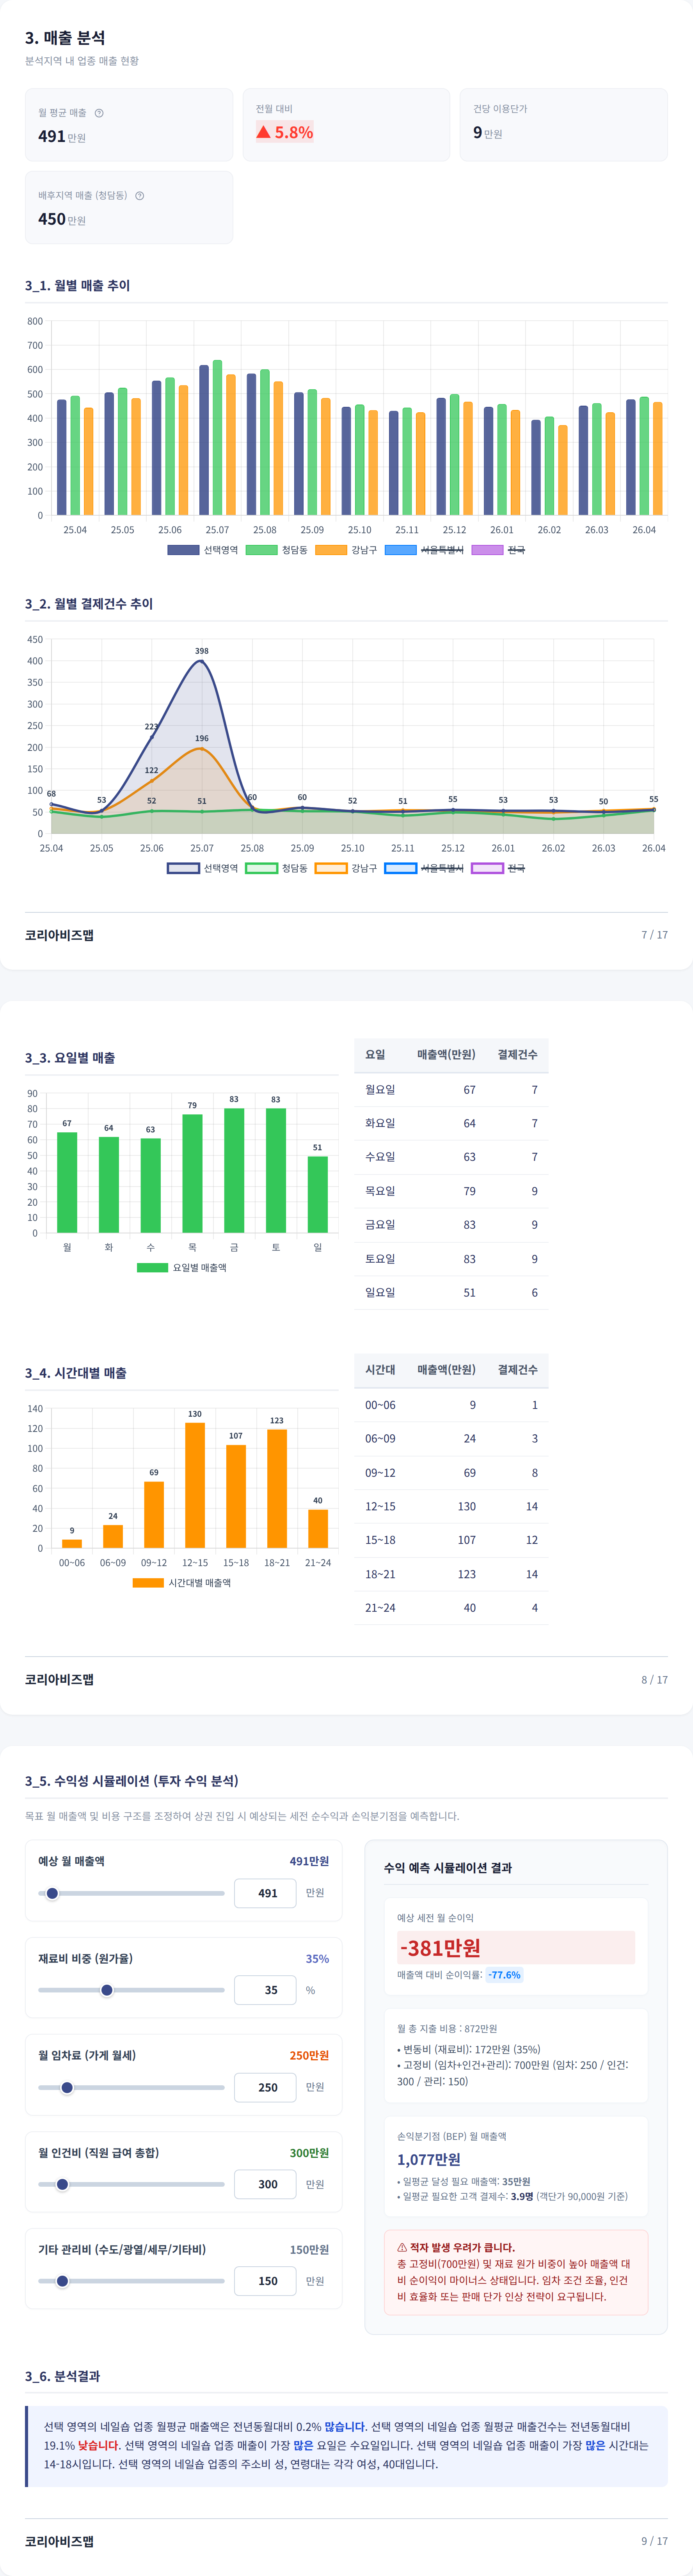Click 21~24 row in 시간대별 매출 table
693x2576 pixels.
[451, 1608]
